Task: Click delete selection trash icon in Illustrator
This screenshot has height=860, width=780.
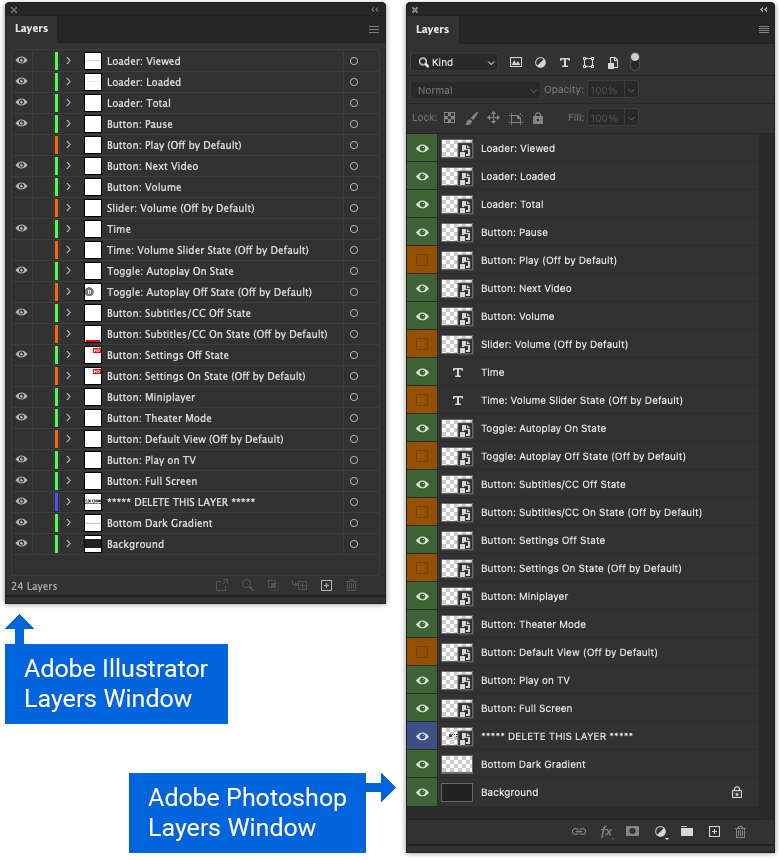Action: (352, 586)
